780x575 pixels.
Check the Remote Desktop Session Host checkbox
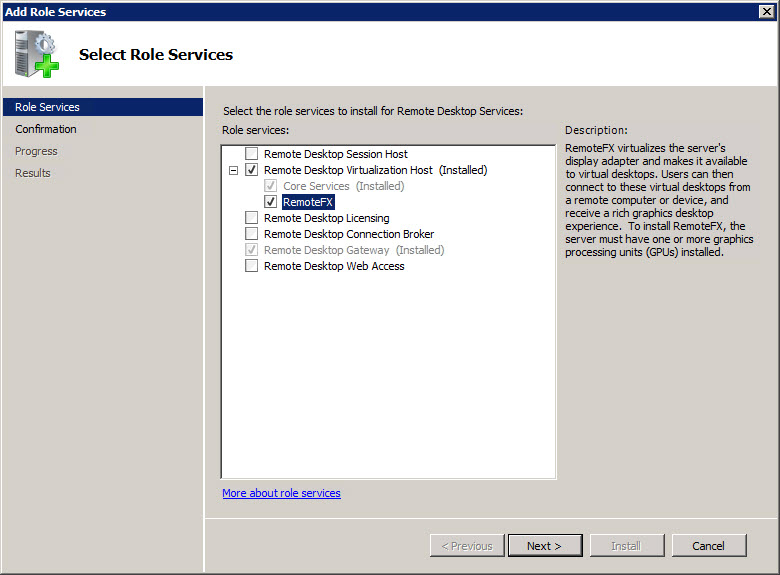252,154
